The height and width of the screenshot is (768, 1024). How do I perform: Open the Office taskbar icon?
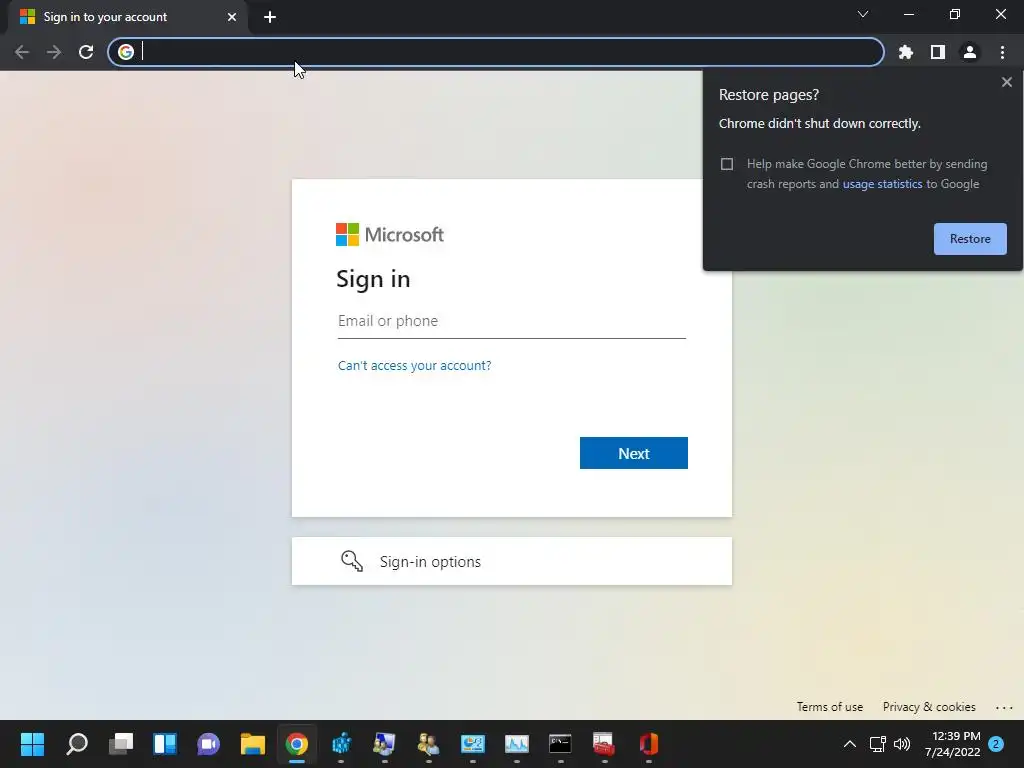pos(648,744)
